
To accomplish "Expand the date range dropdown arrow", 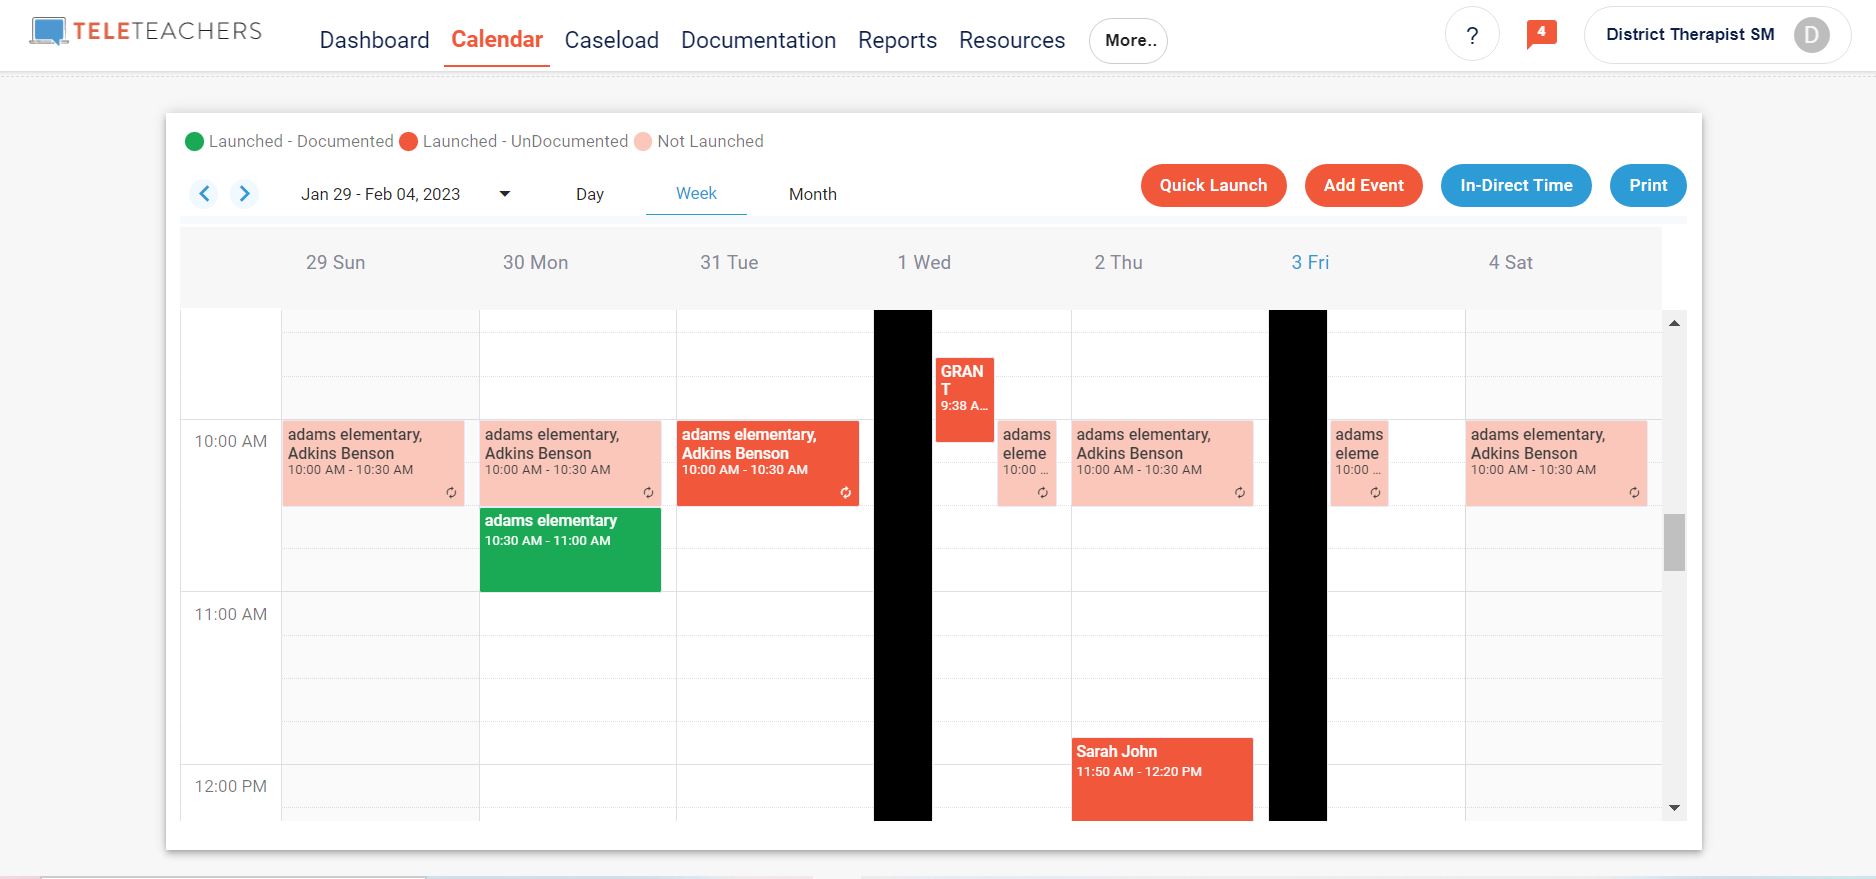I will [505, 194].
